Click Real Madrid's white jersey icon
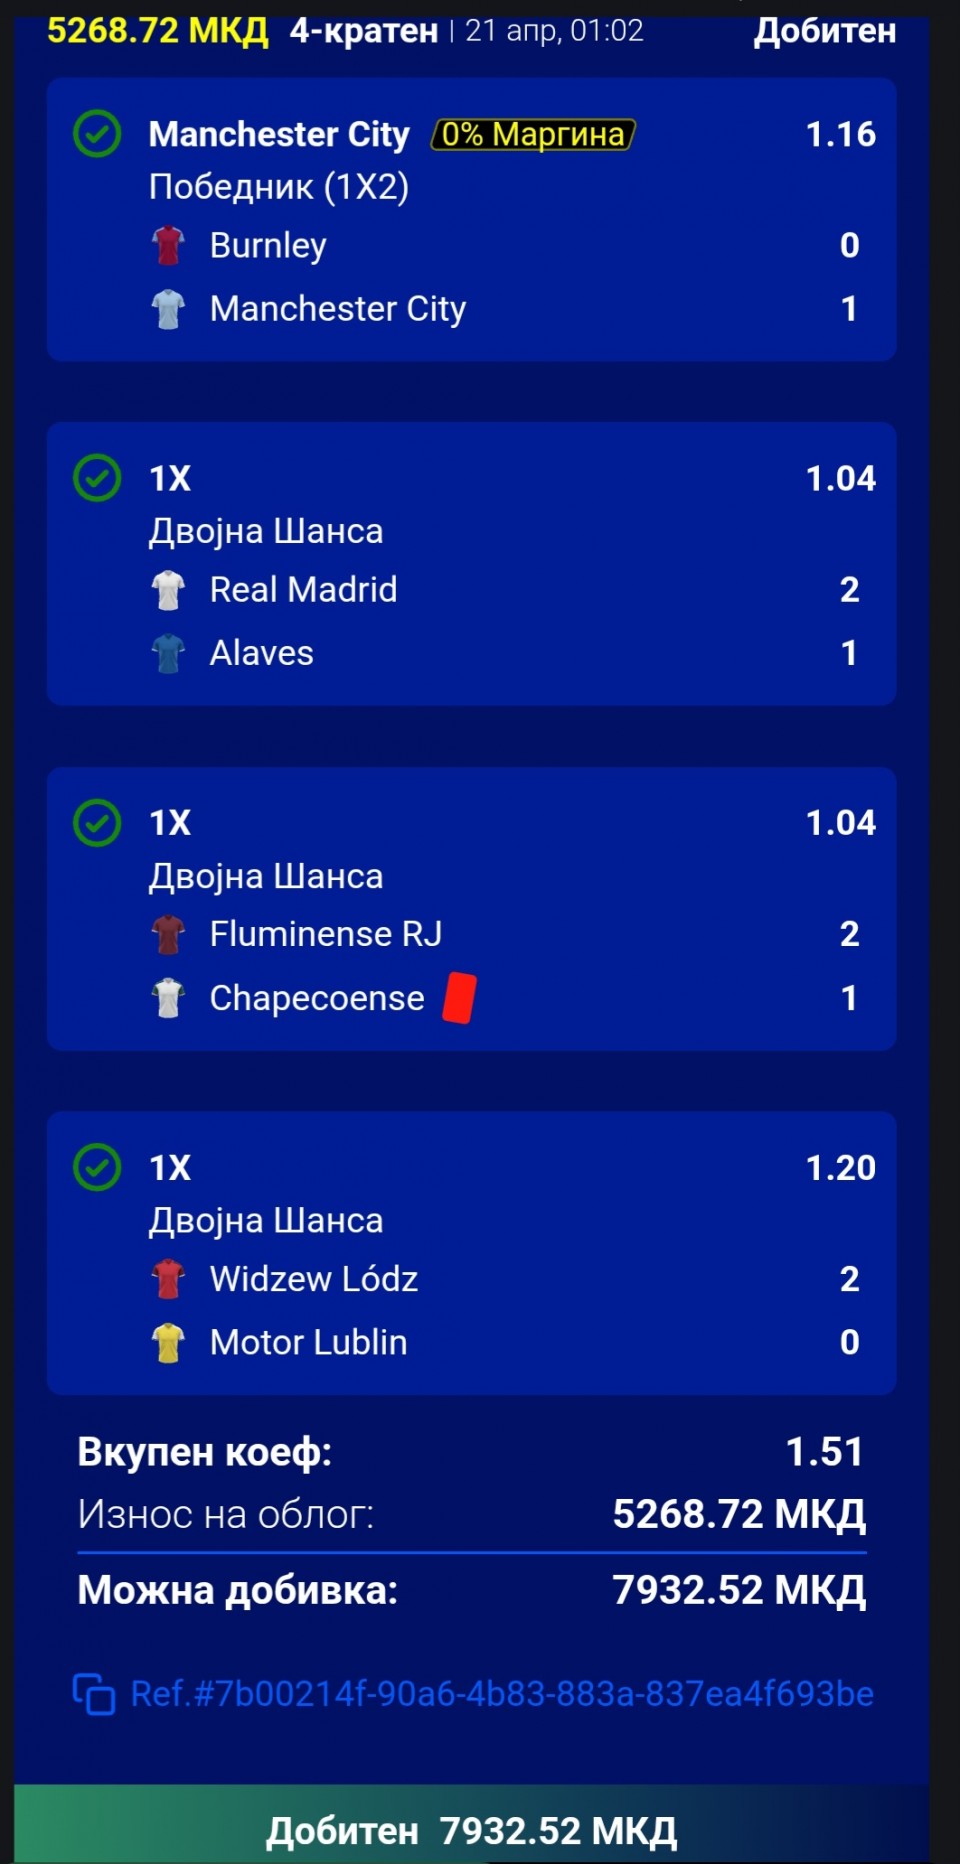Screen dimensions: 960x1864 point(168,590)
